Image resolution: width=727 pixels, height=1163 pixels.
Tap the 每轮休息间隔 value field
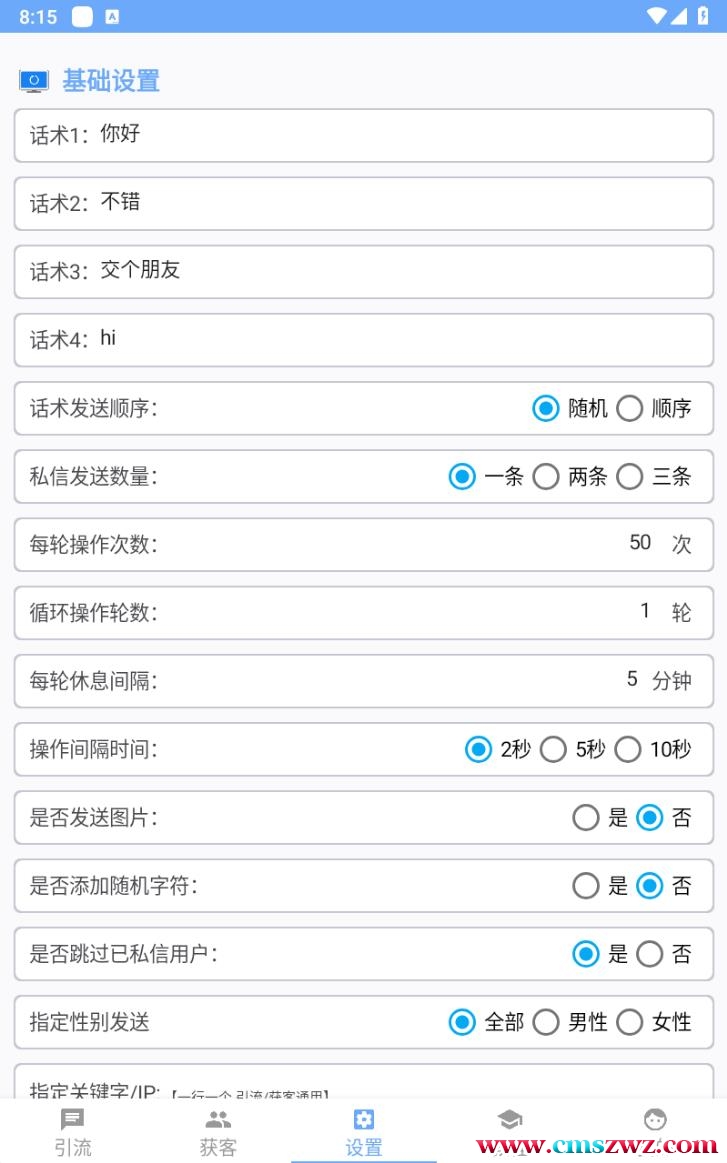tap(632, 680)
